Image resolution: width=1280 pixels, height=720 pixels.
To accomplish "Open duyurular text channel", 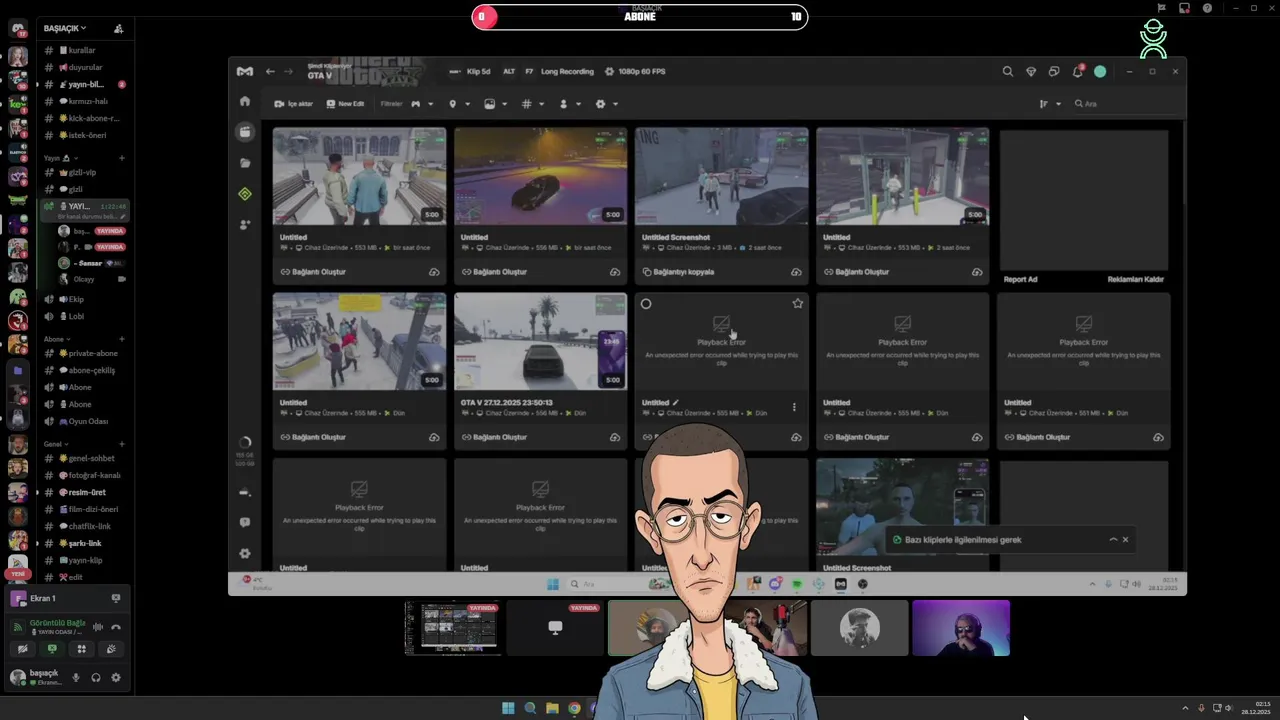I will (x=84, y=67).
